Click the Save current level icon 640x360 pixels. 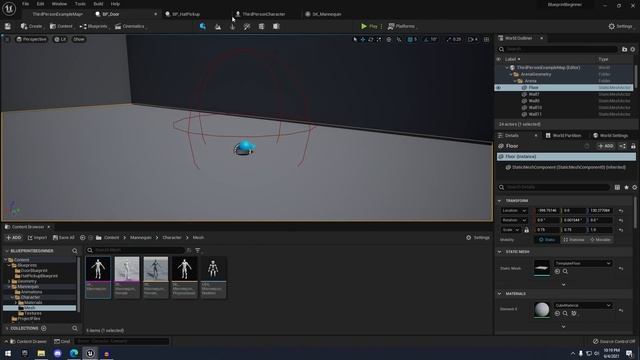7,26
